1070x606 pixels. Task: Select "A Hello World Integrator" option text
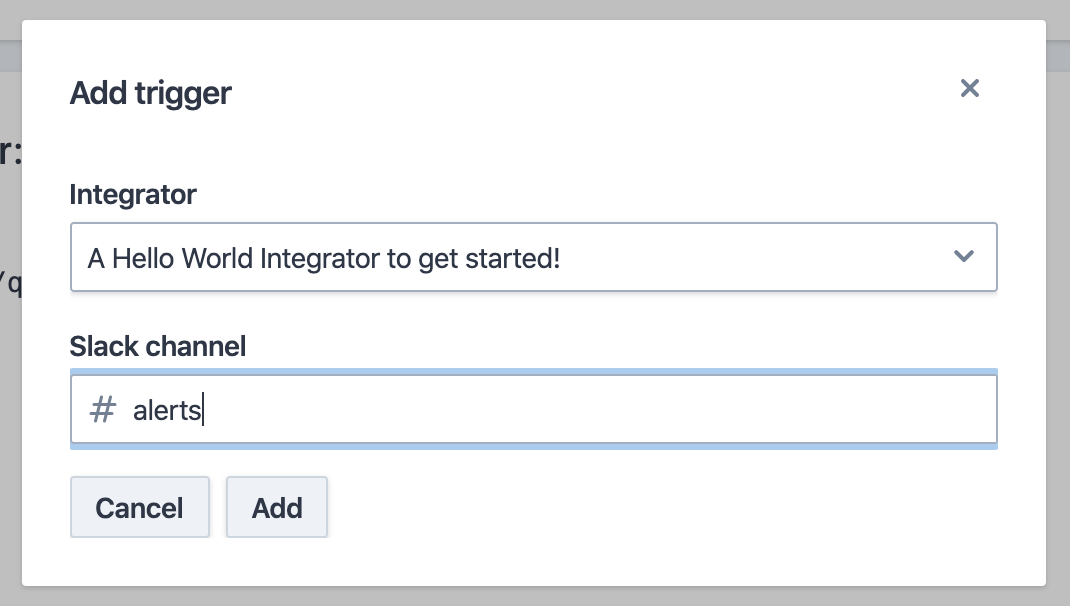pos(324,258)
